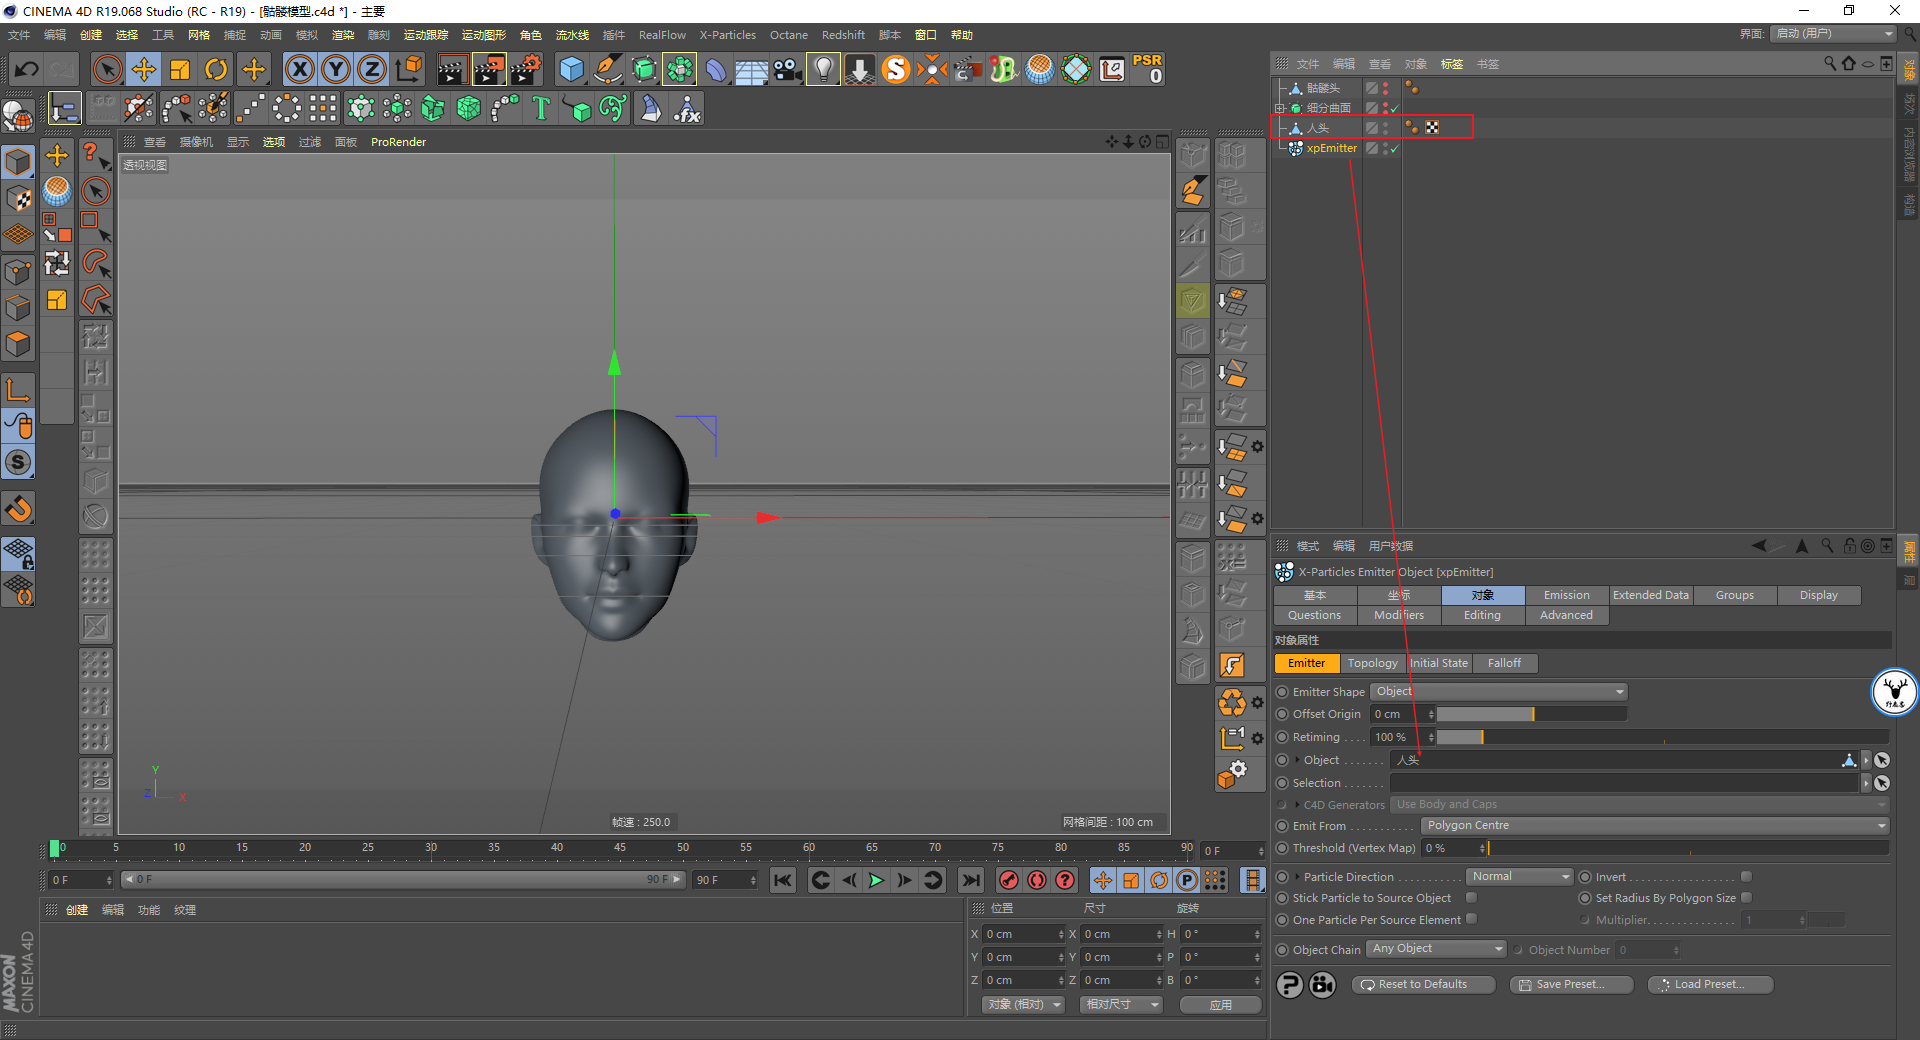Expand the Particle Direction disclosure triangle
This screenshot has width=1920, height=1040.
(1297, 877)
